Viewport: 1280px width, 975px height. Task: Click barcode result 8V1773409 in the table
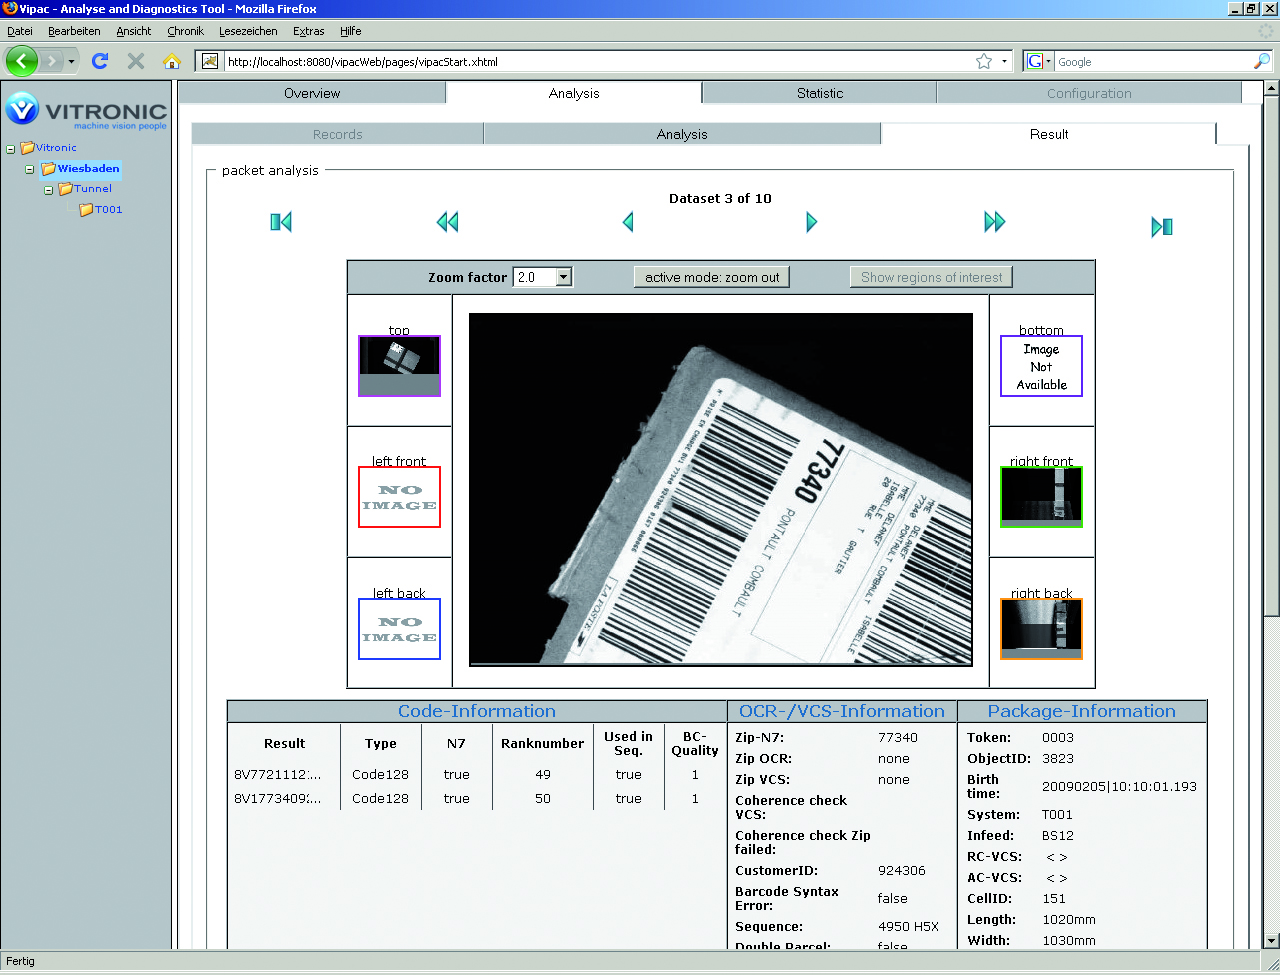[x=278, y=798]
